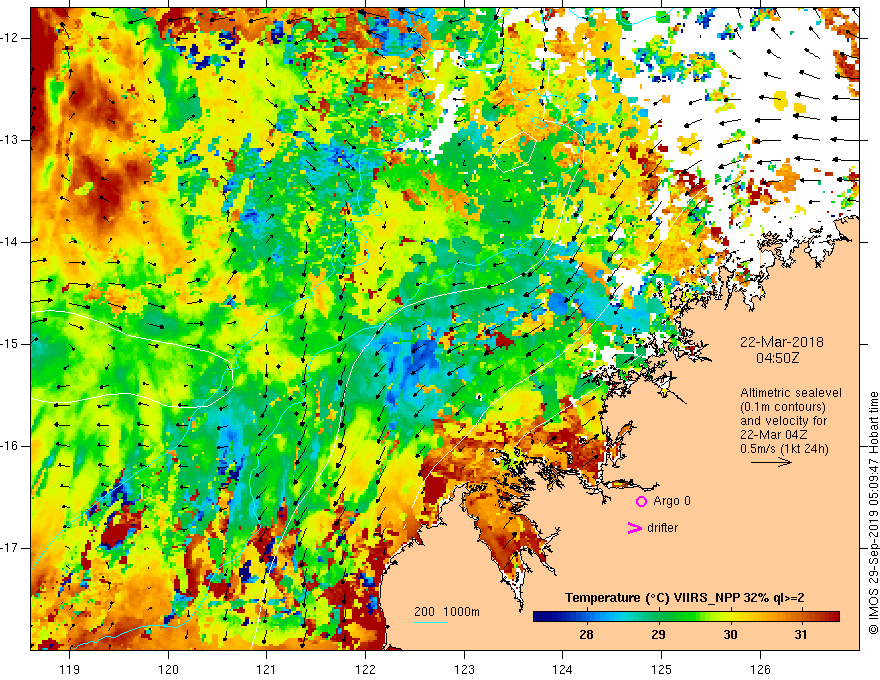Click the '0.5m/s (1kt 24h)' label
This screenshot has width=880, height=680.
[784, 449]
